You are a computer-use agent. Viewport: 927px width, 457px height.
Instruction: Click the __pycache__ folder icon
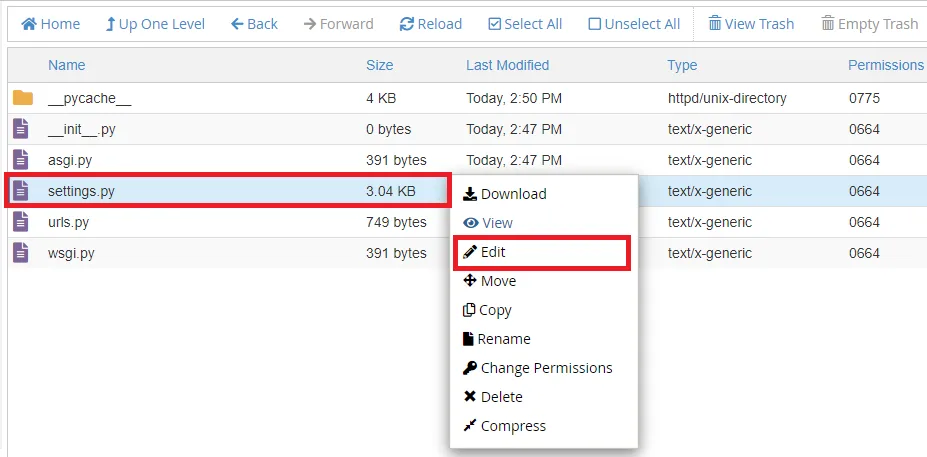(x=23, y=98)
